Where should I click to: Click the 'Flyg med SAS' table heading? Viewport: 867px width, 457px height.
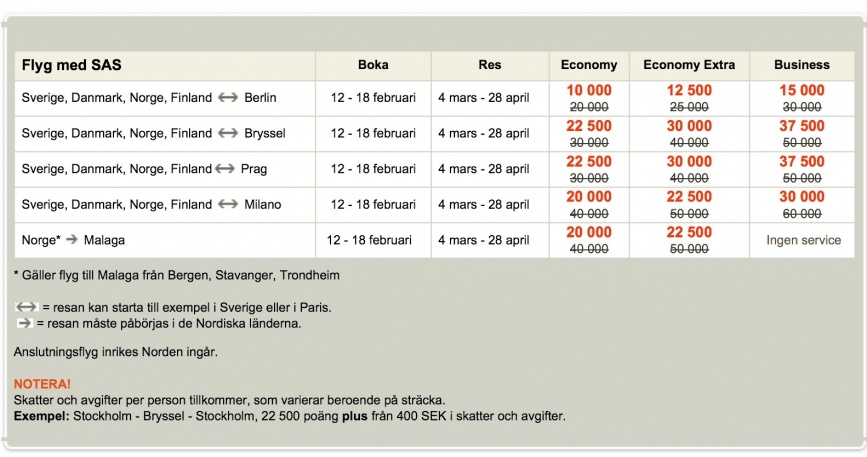pyautogui.click(x=72, y=65)
